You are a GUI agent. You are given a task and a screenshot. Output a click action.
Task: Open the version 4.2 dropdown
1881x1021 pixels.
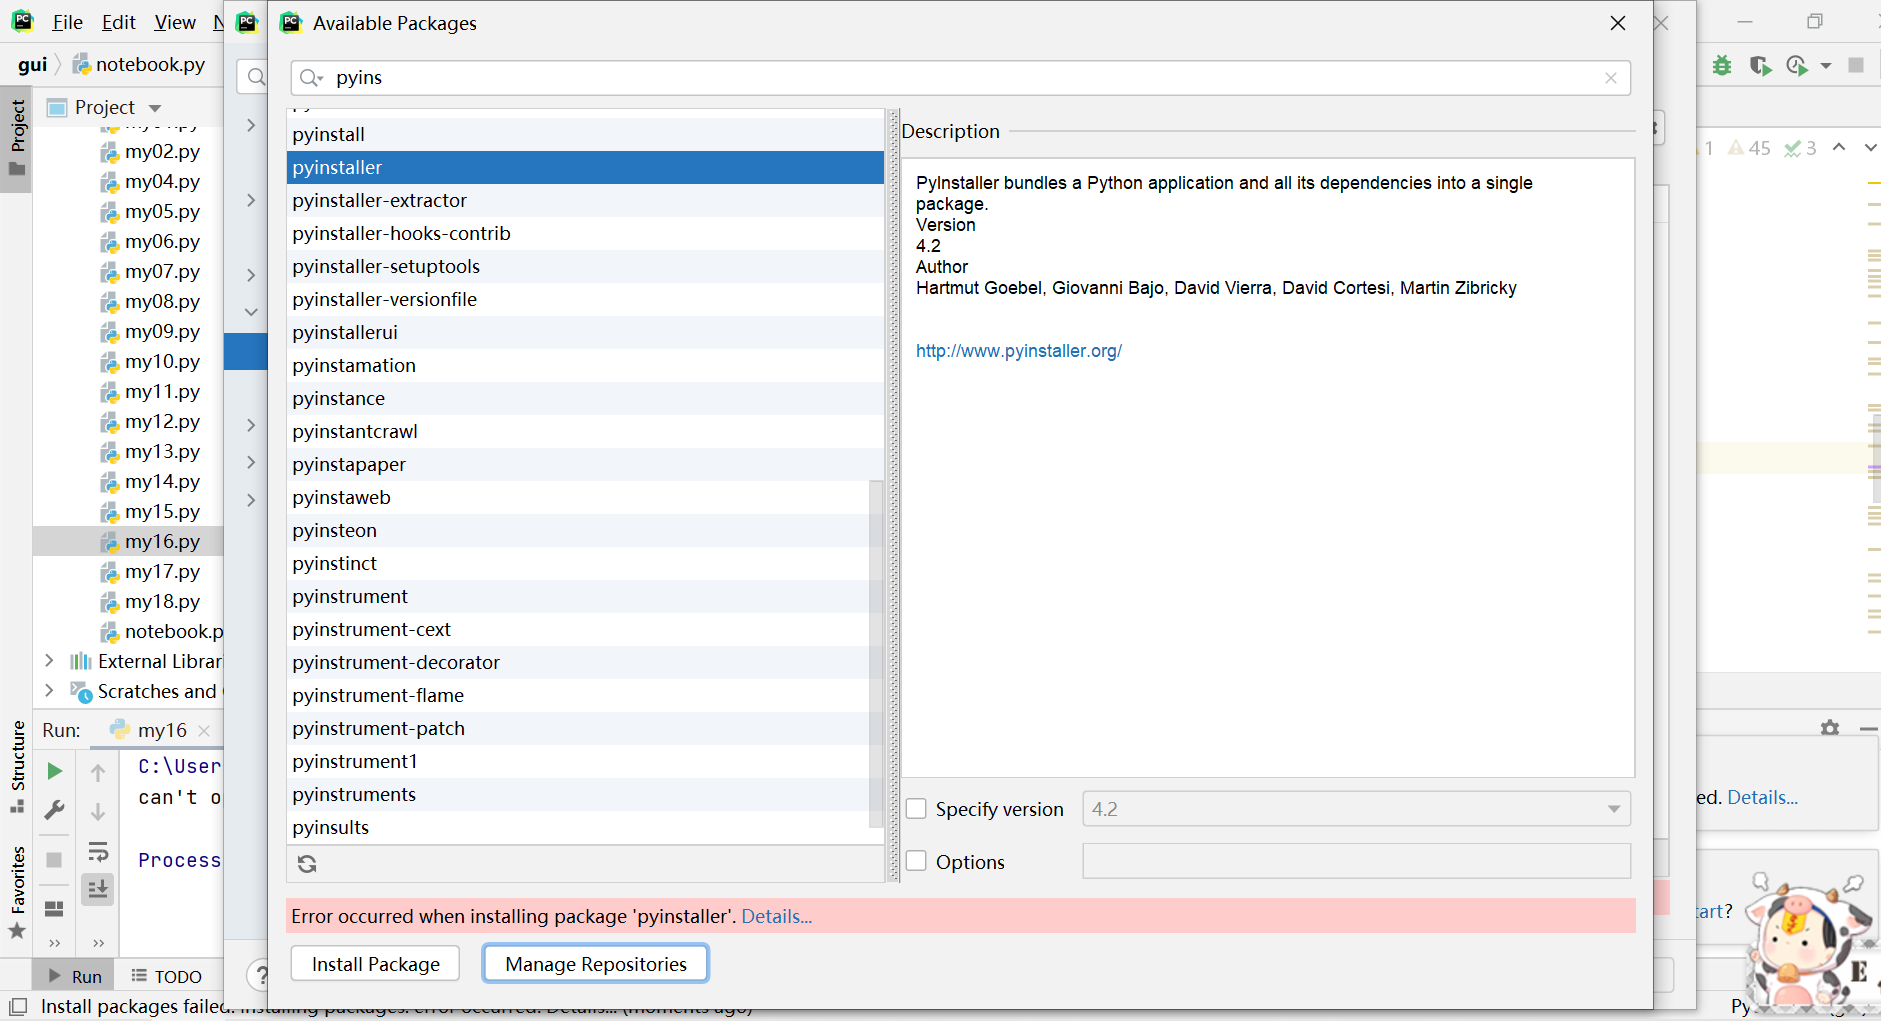coord(1613,809)
